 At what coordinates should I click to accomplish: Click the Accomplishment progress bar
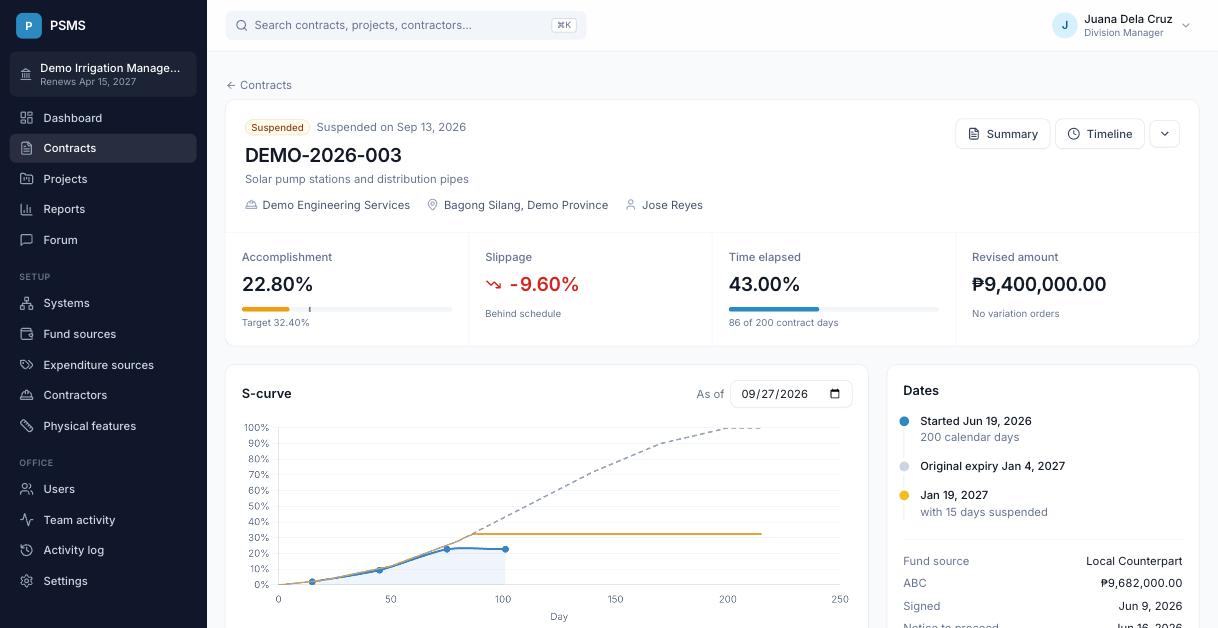pos(347,309)
